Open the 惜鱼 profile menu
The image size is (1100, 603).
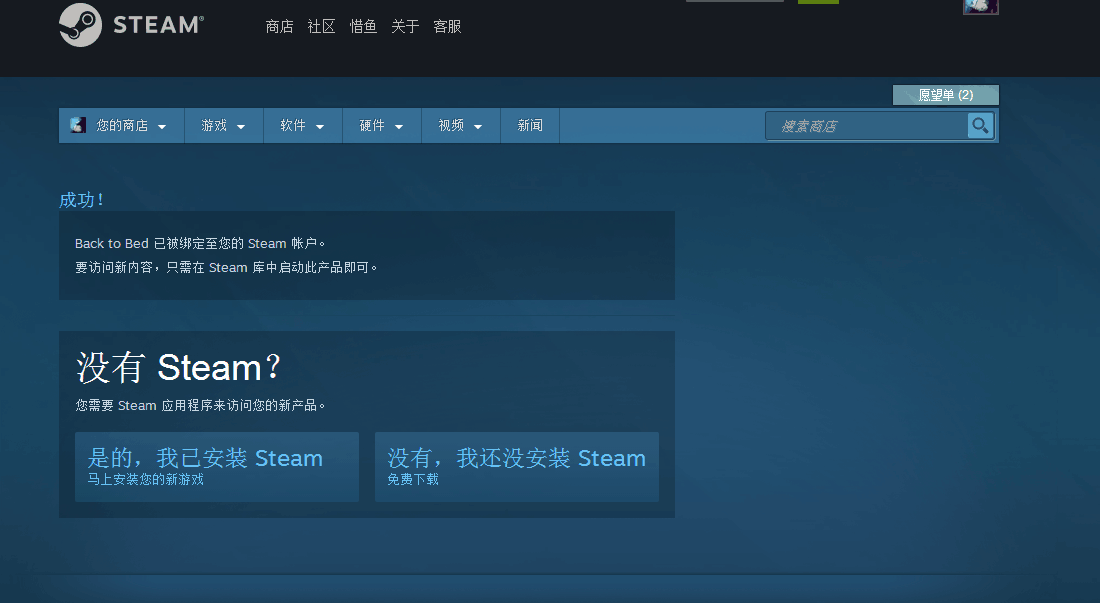coord(363,27)
